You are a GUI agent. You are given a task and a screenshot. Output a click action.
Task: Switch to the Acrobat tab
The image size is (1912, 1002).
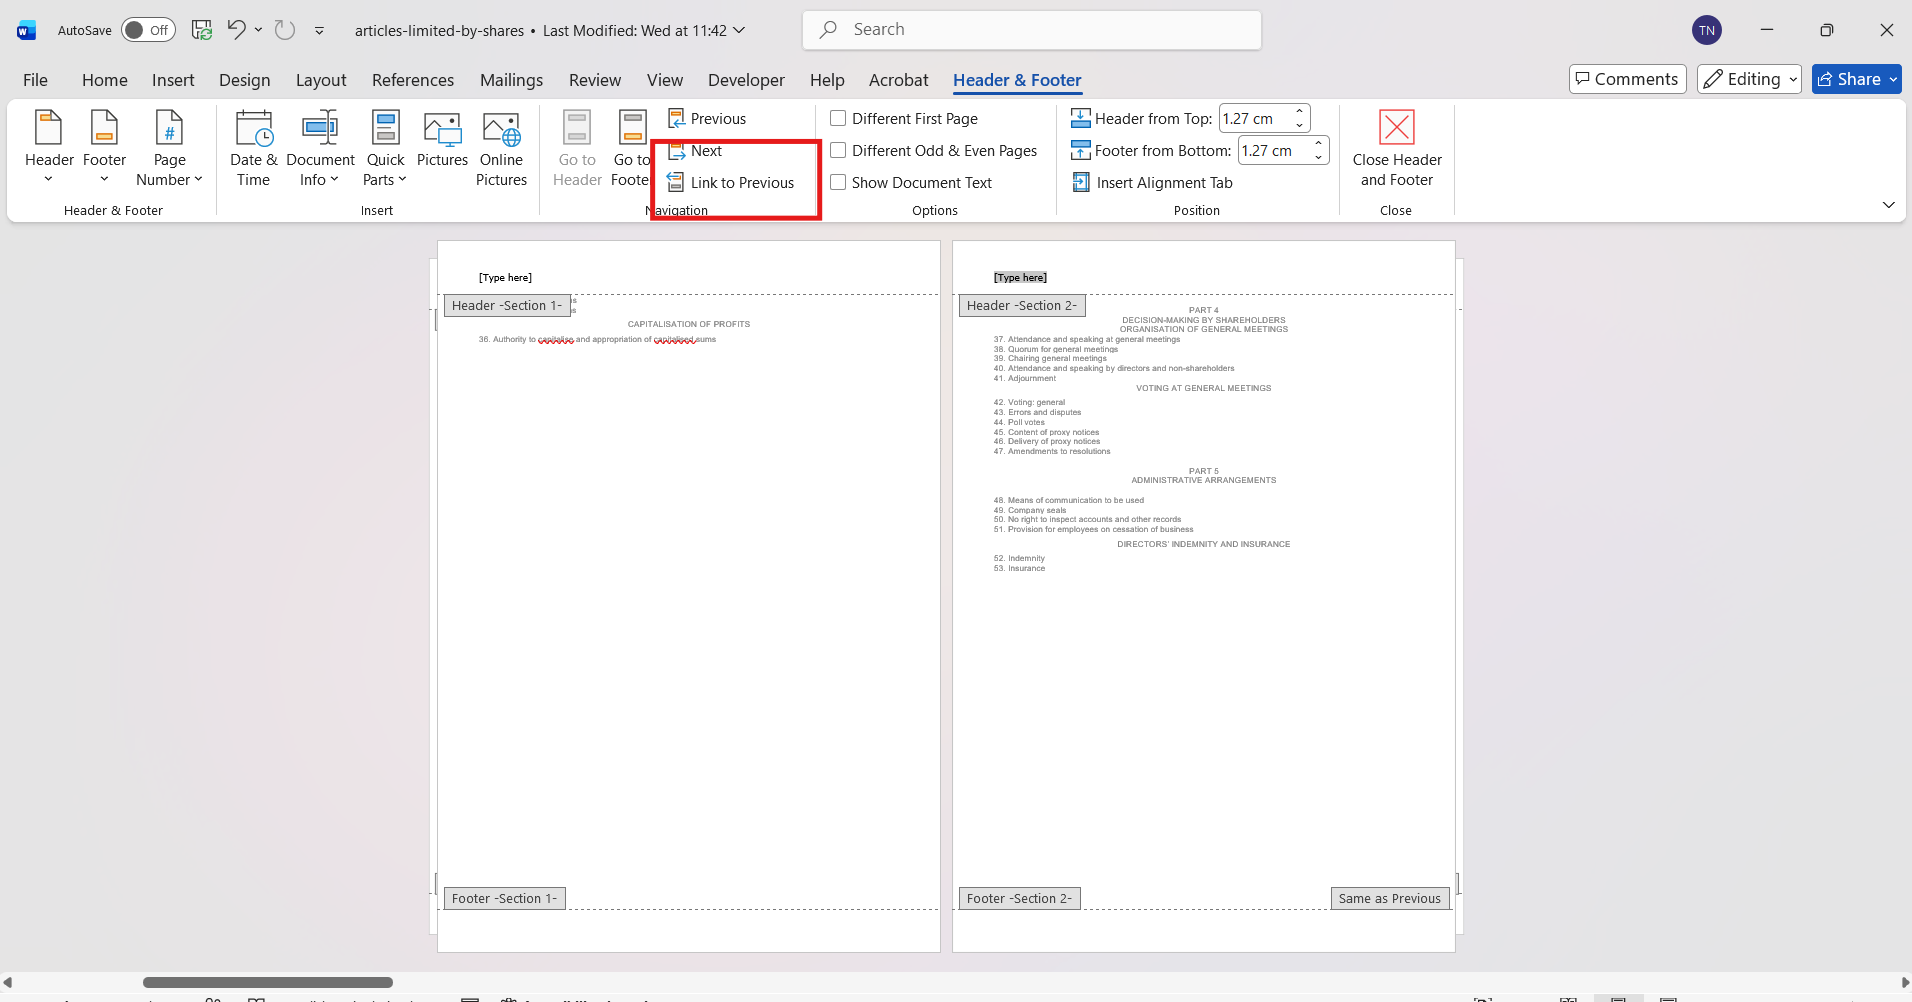point(898,80)
